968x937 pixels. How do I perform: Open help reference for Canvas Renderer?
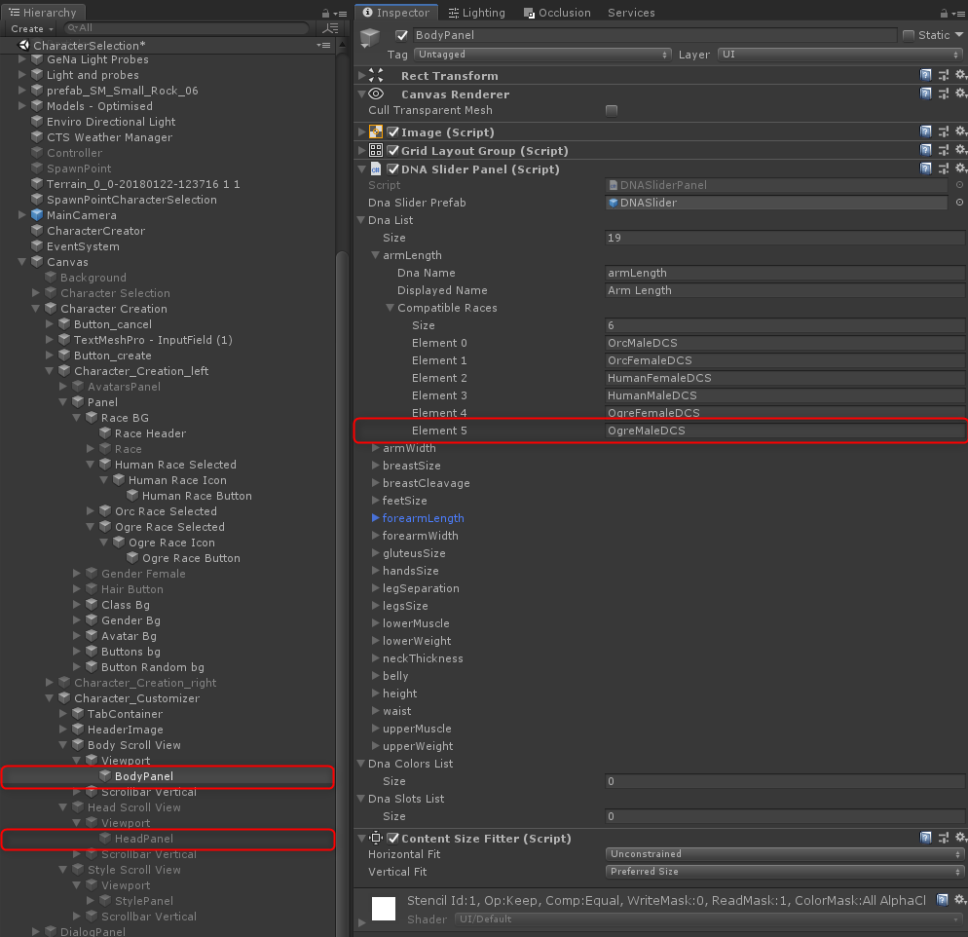926,94
